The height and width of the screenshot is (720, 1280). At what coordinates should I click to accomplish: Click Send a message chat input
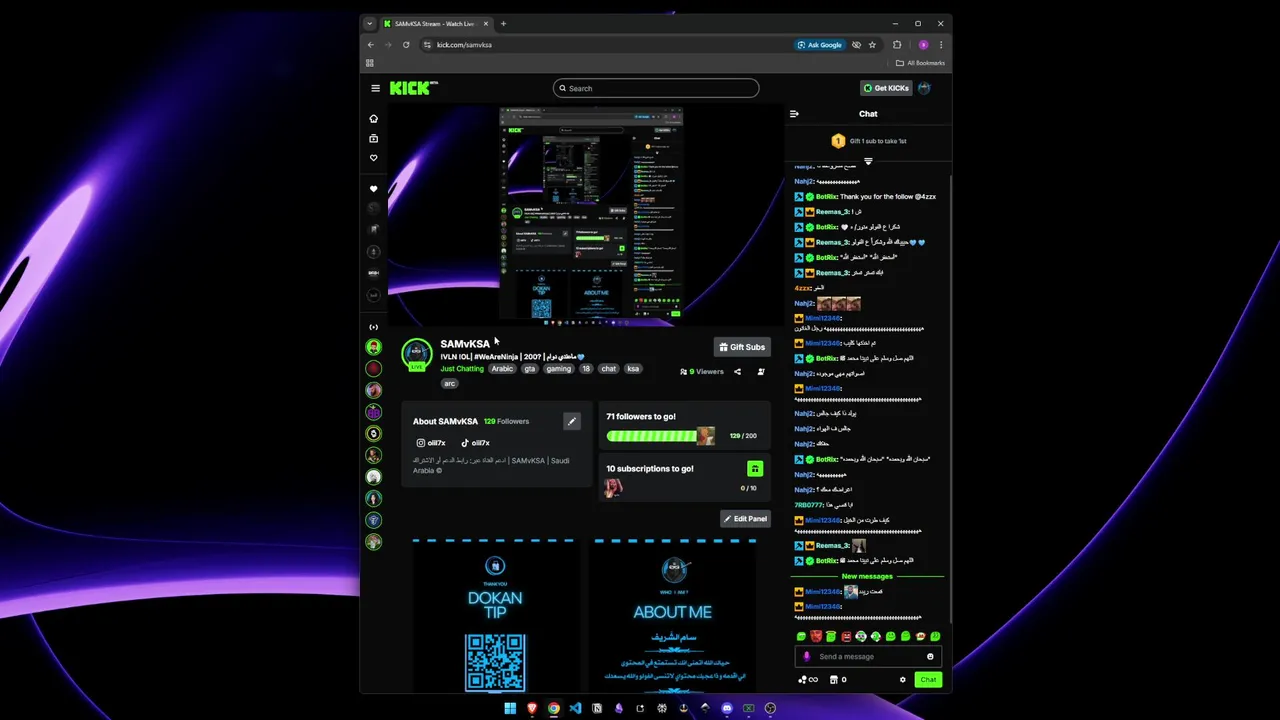868,657
